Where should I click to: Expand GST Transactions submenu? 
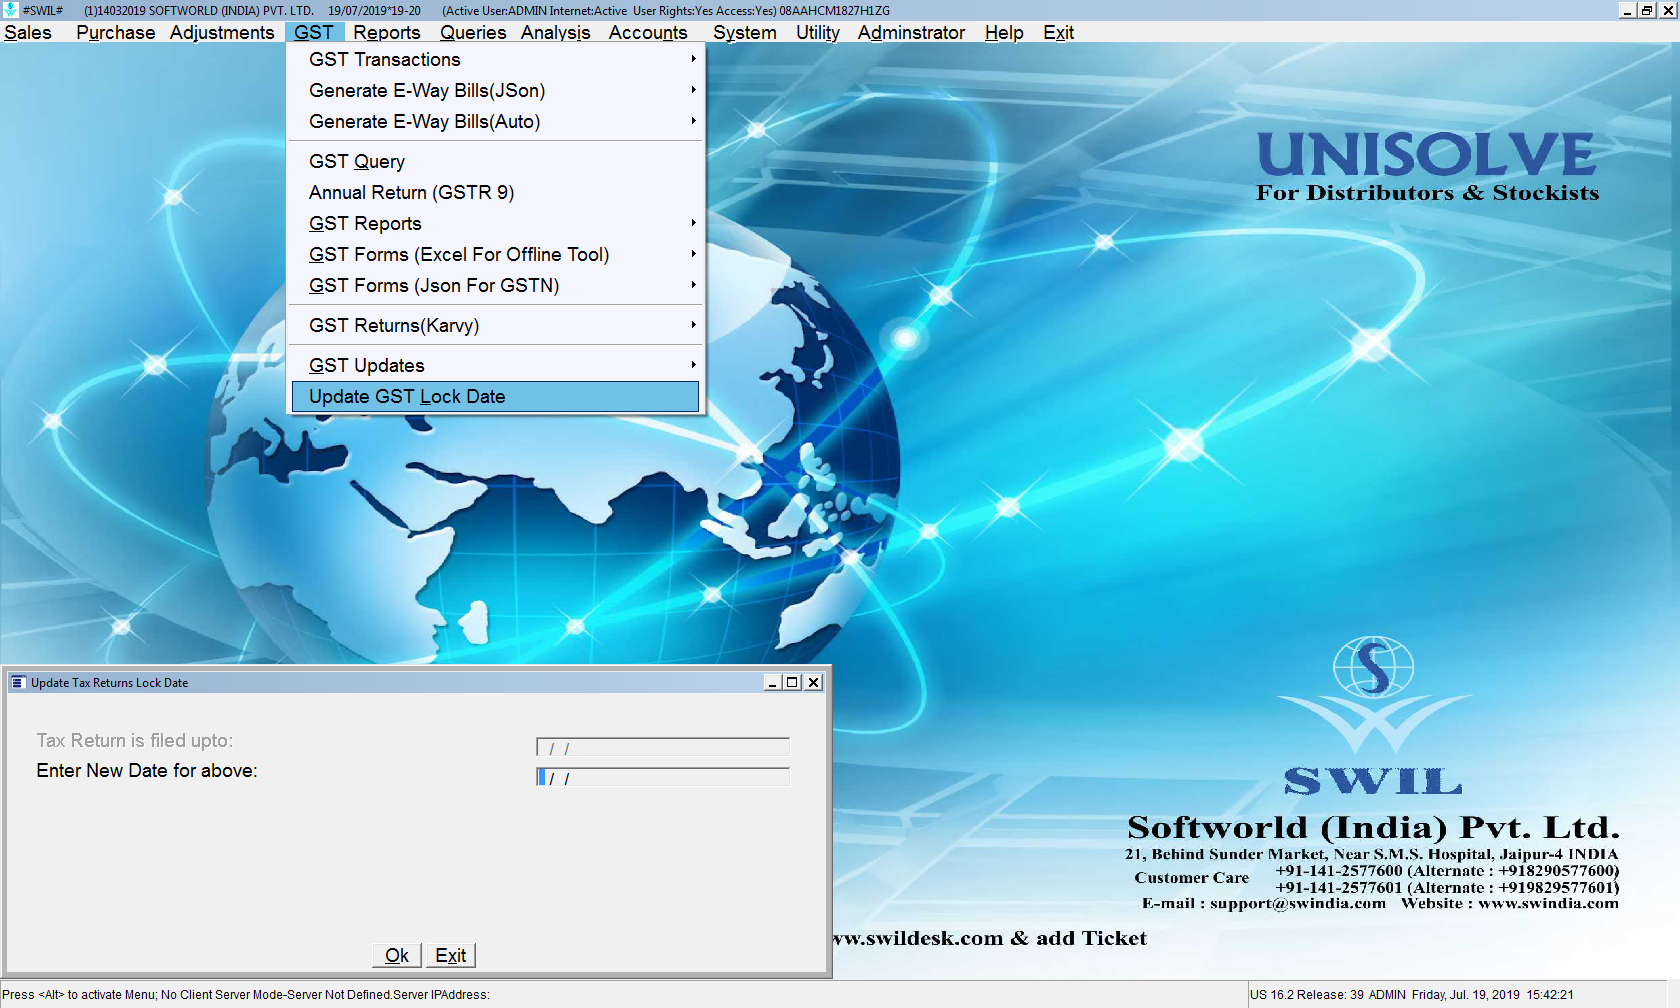(495, 60)
